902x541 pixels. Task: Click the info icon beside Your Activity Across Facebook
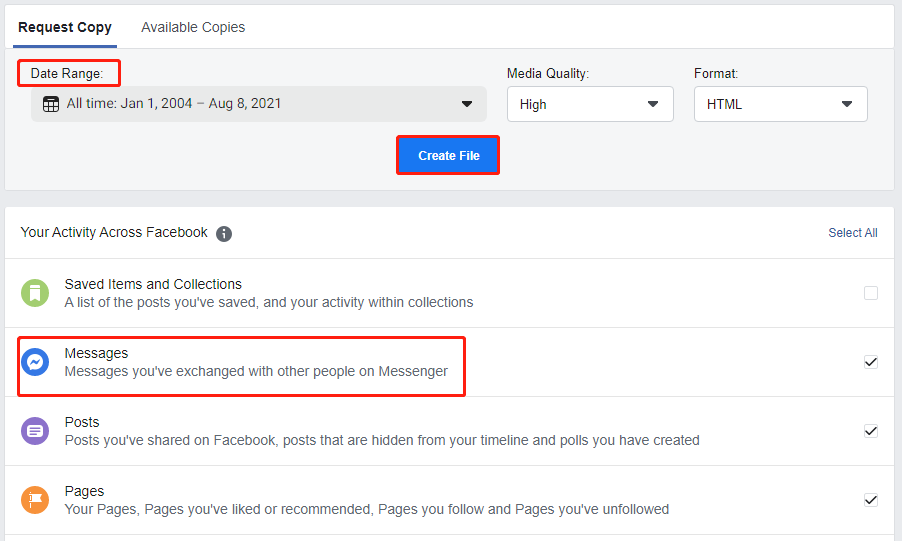click(224, 234)
